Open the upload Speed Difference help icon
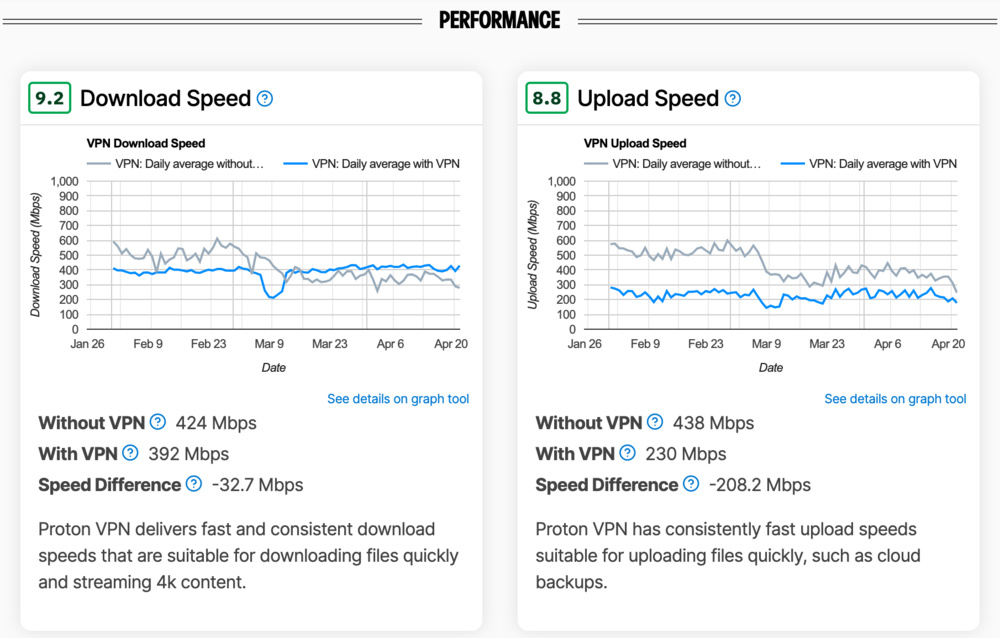 click(x=690, y=485)
